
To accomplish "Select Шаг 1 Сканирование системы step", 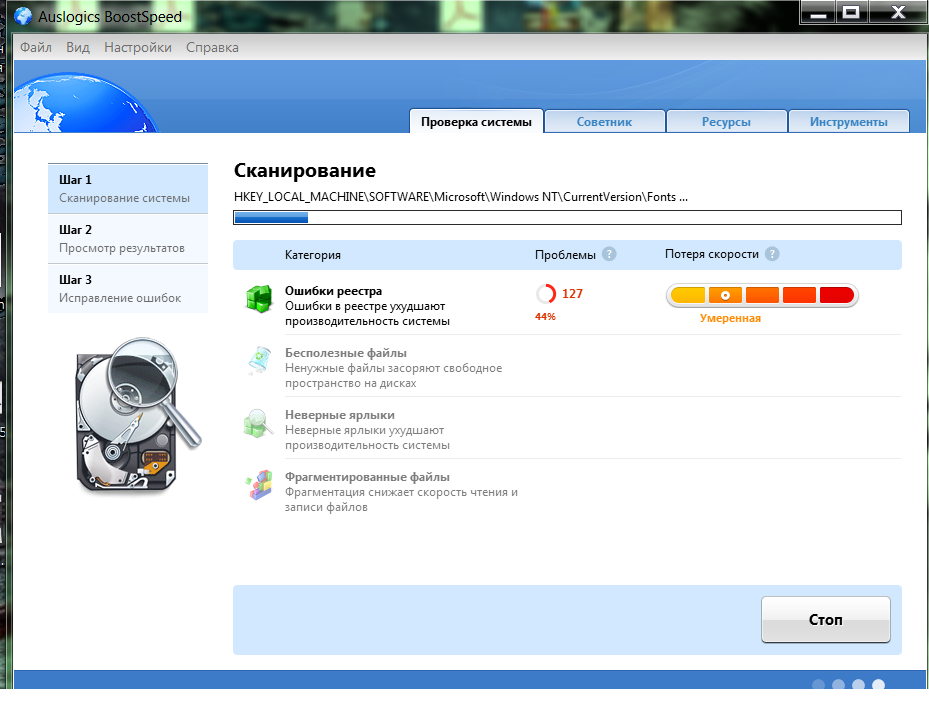I will coord(128,188).
